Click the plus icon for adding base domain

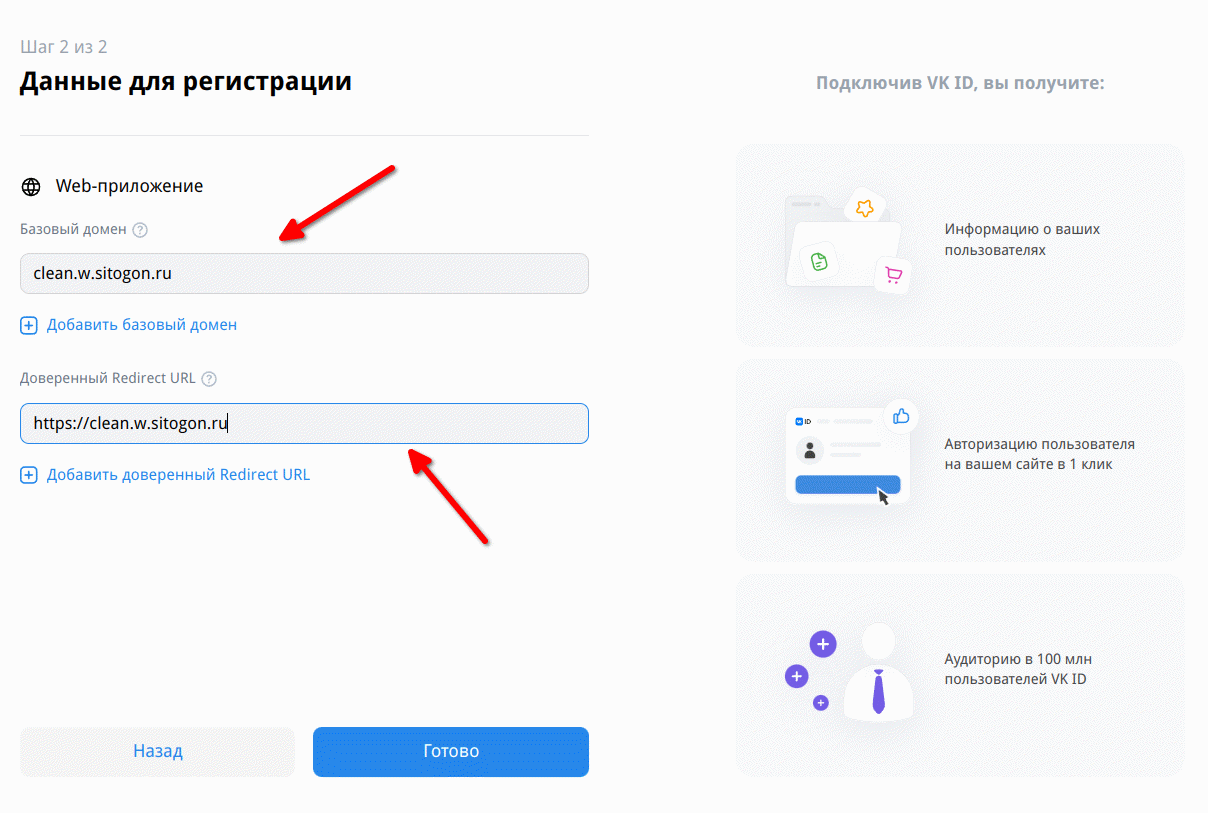[29, 325]
